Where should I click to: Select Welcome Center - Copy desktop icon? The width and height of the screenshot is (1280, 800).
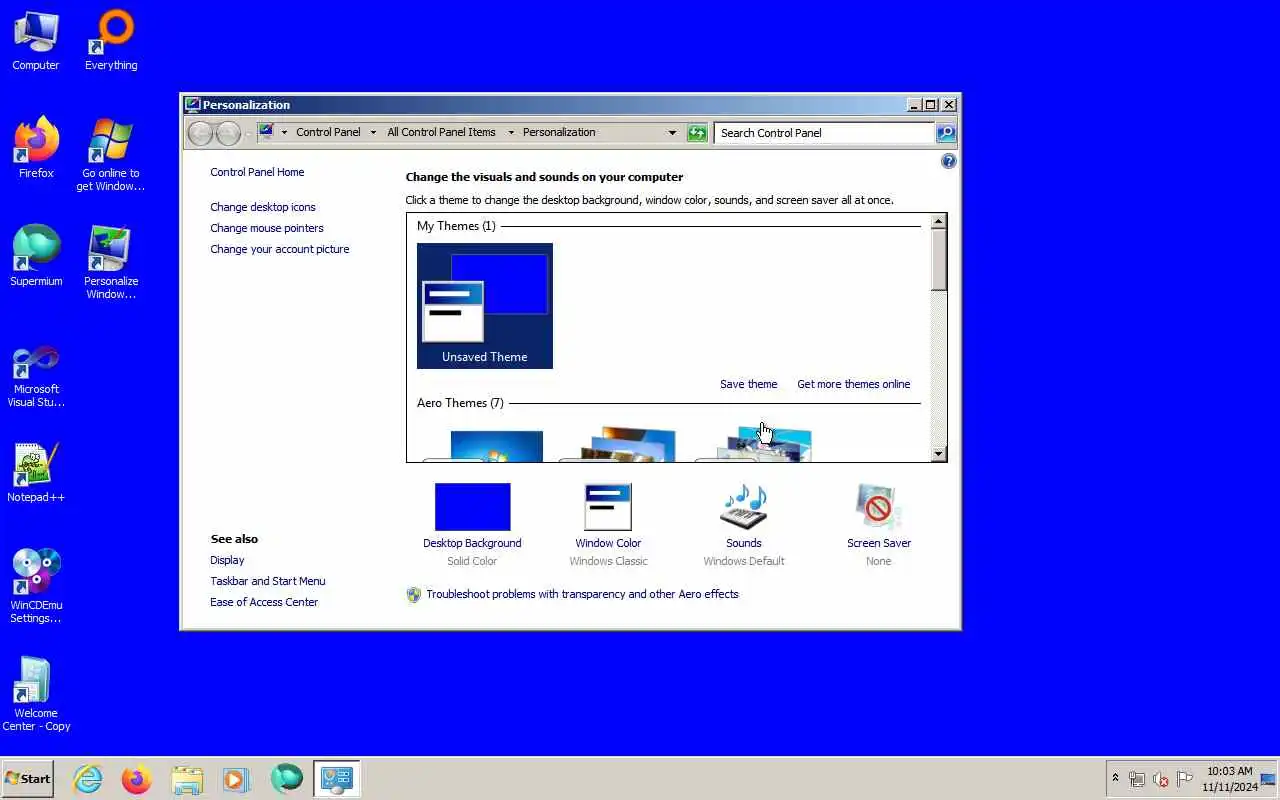pos(36,695)
